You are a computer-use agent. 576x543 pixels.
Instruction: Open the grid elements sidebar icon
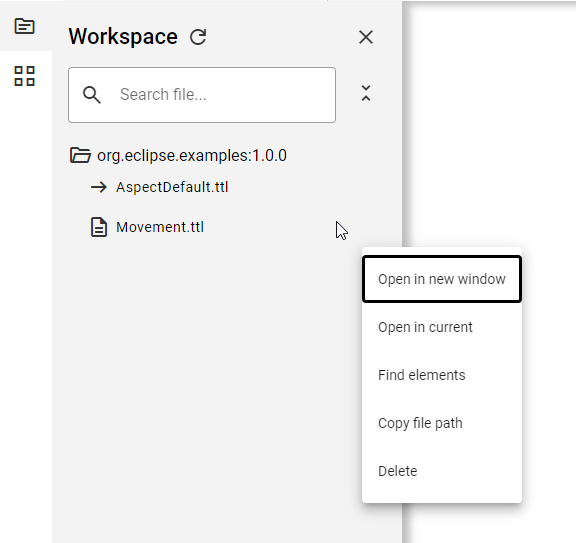coord(25,76)
